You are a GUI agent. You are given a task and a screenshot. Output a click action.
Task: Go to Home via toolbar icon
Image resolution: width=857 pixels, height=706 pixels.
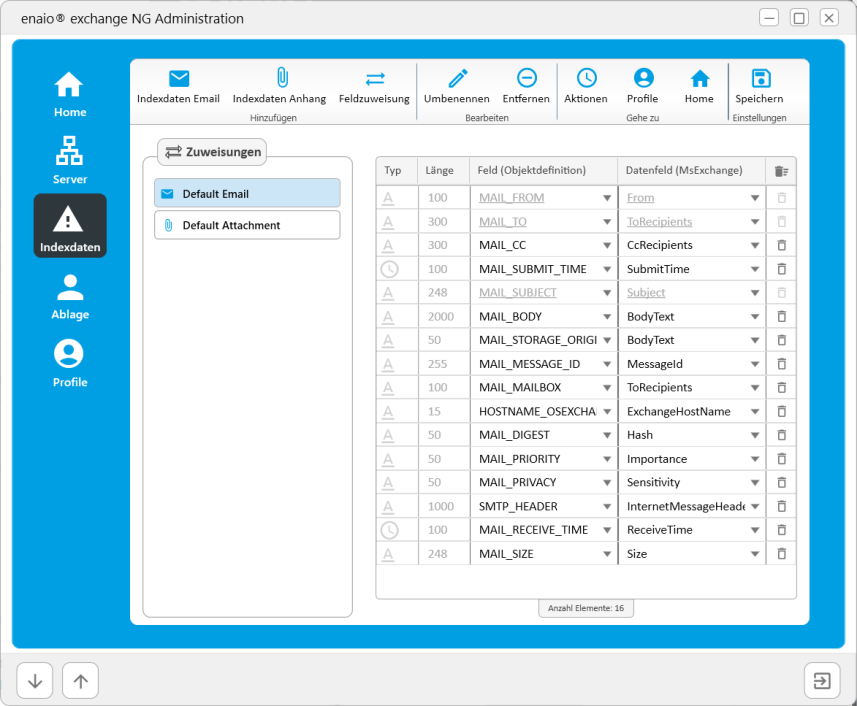pyautogui.click(x=700, y=78)
